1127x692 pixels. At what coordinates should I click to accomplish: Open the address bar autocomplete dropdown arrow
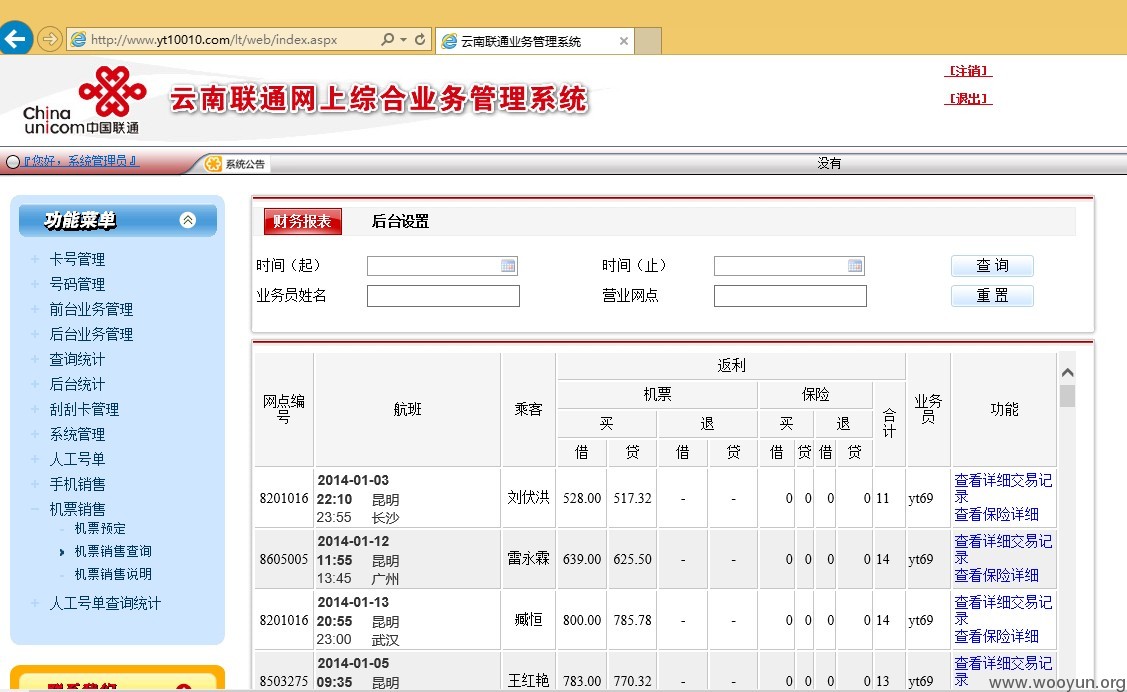point(403,40)
